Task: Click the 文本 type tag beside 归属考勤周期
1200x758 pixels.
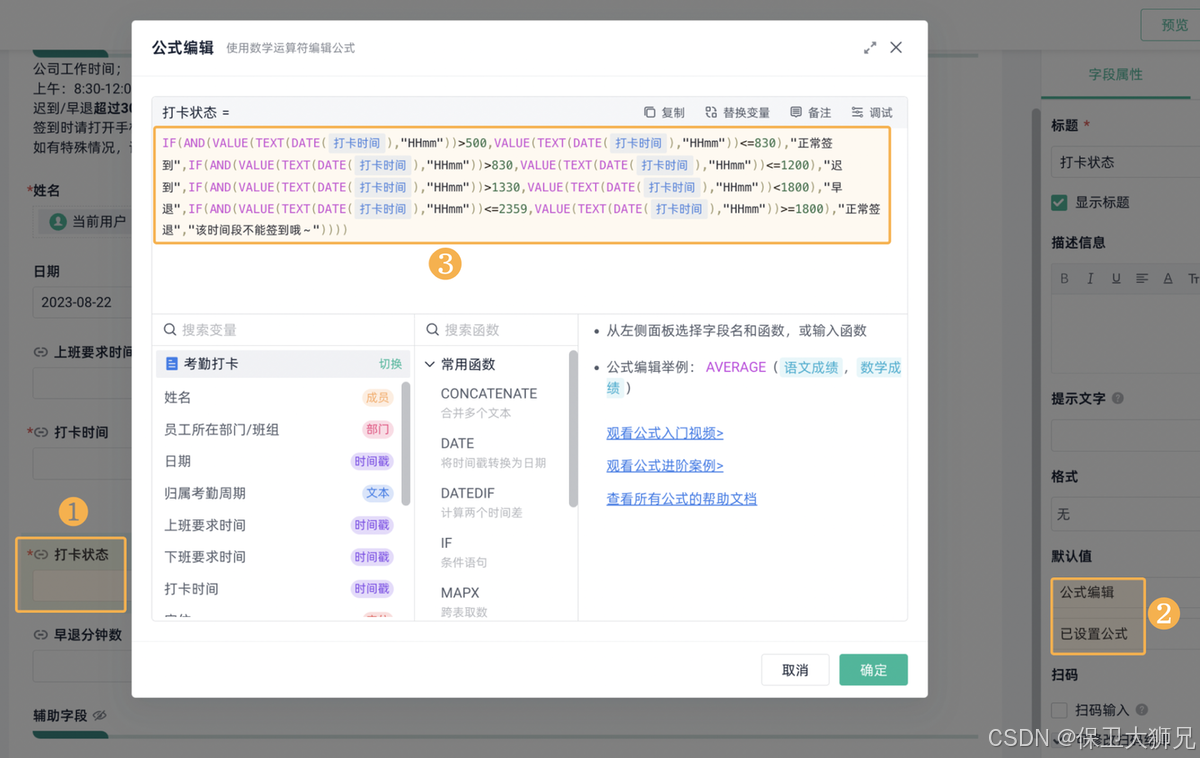Action: coord(378,493)
